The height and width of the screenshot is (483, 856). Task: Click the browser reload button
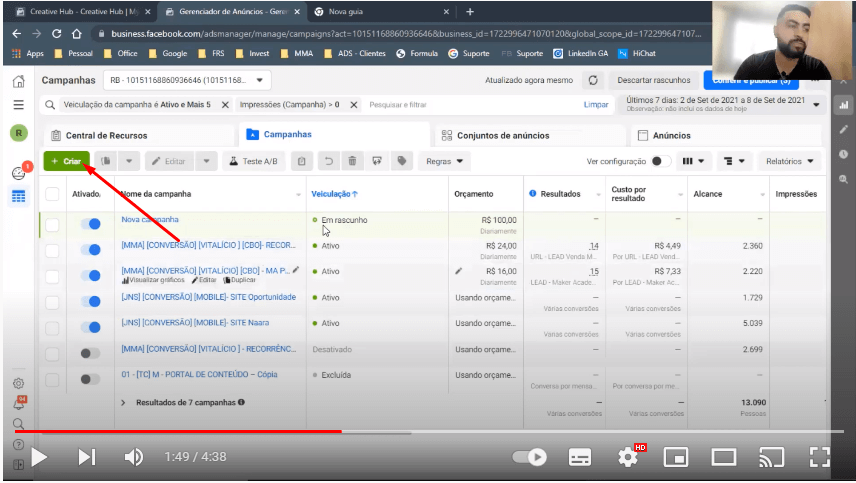[56, 34]
